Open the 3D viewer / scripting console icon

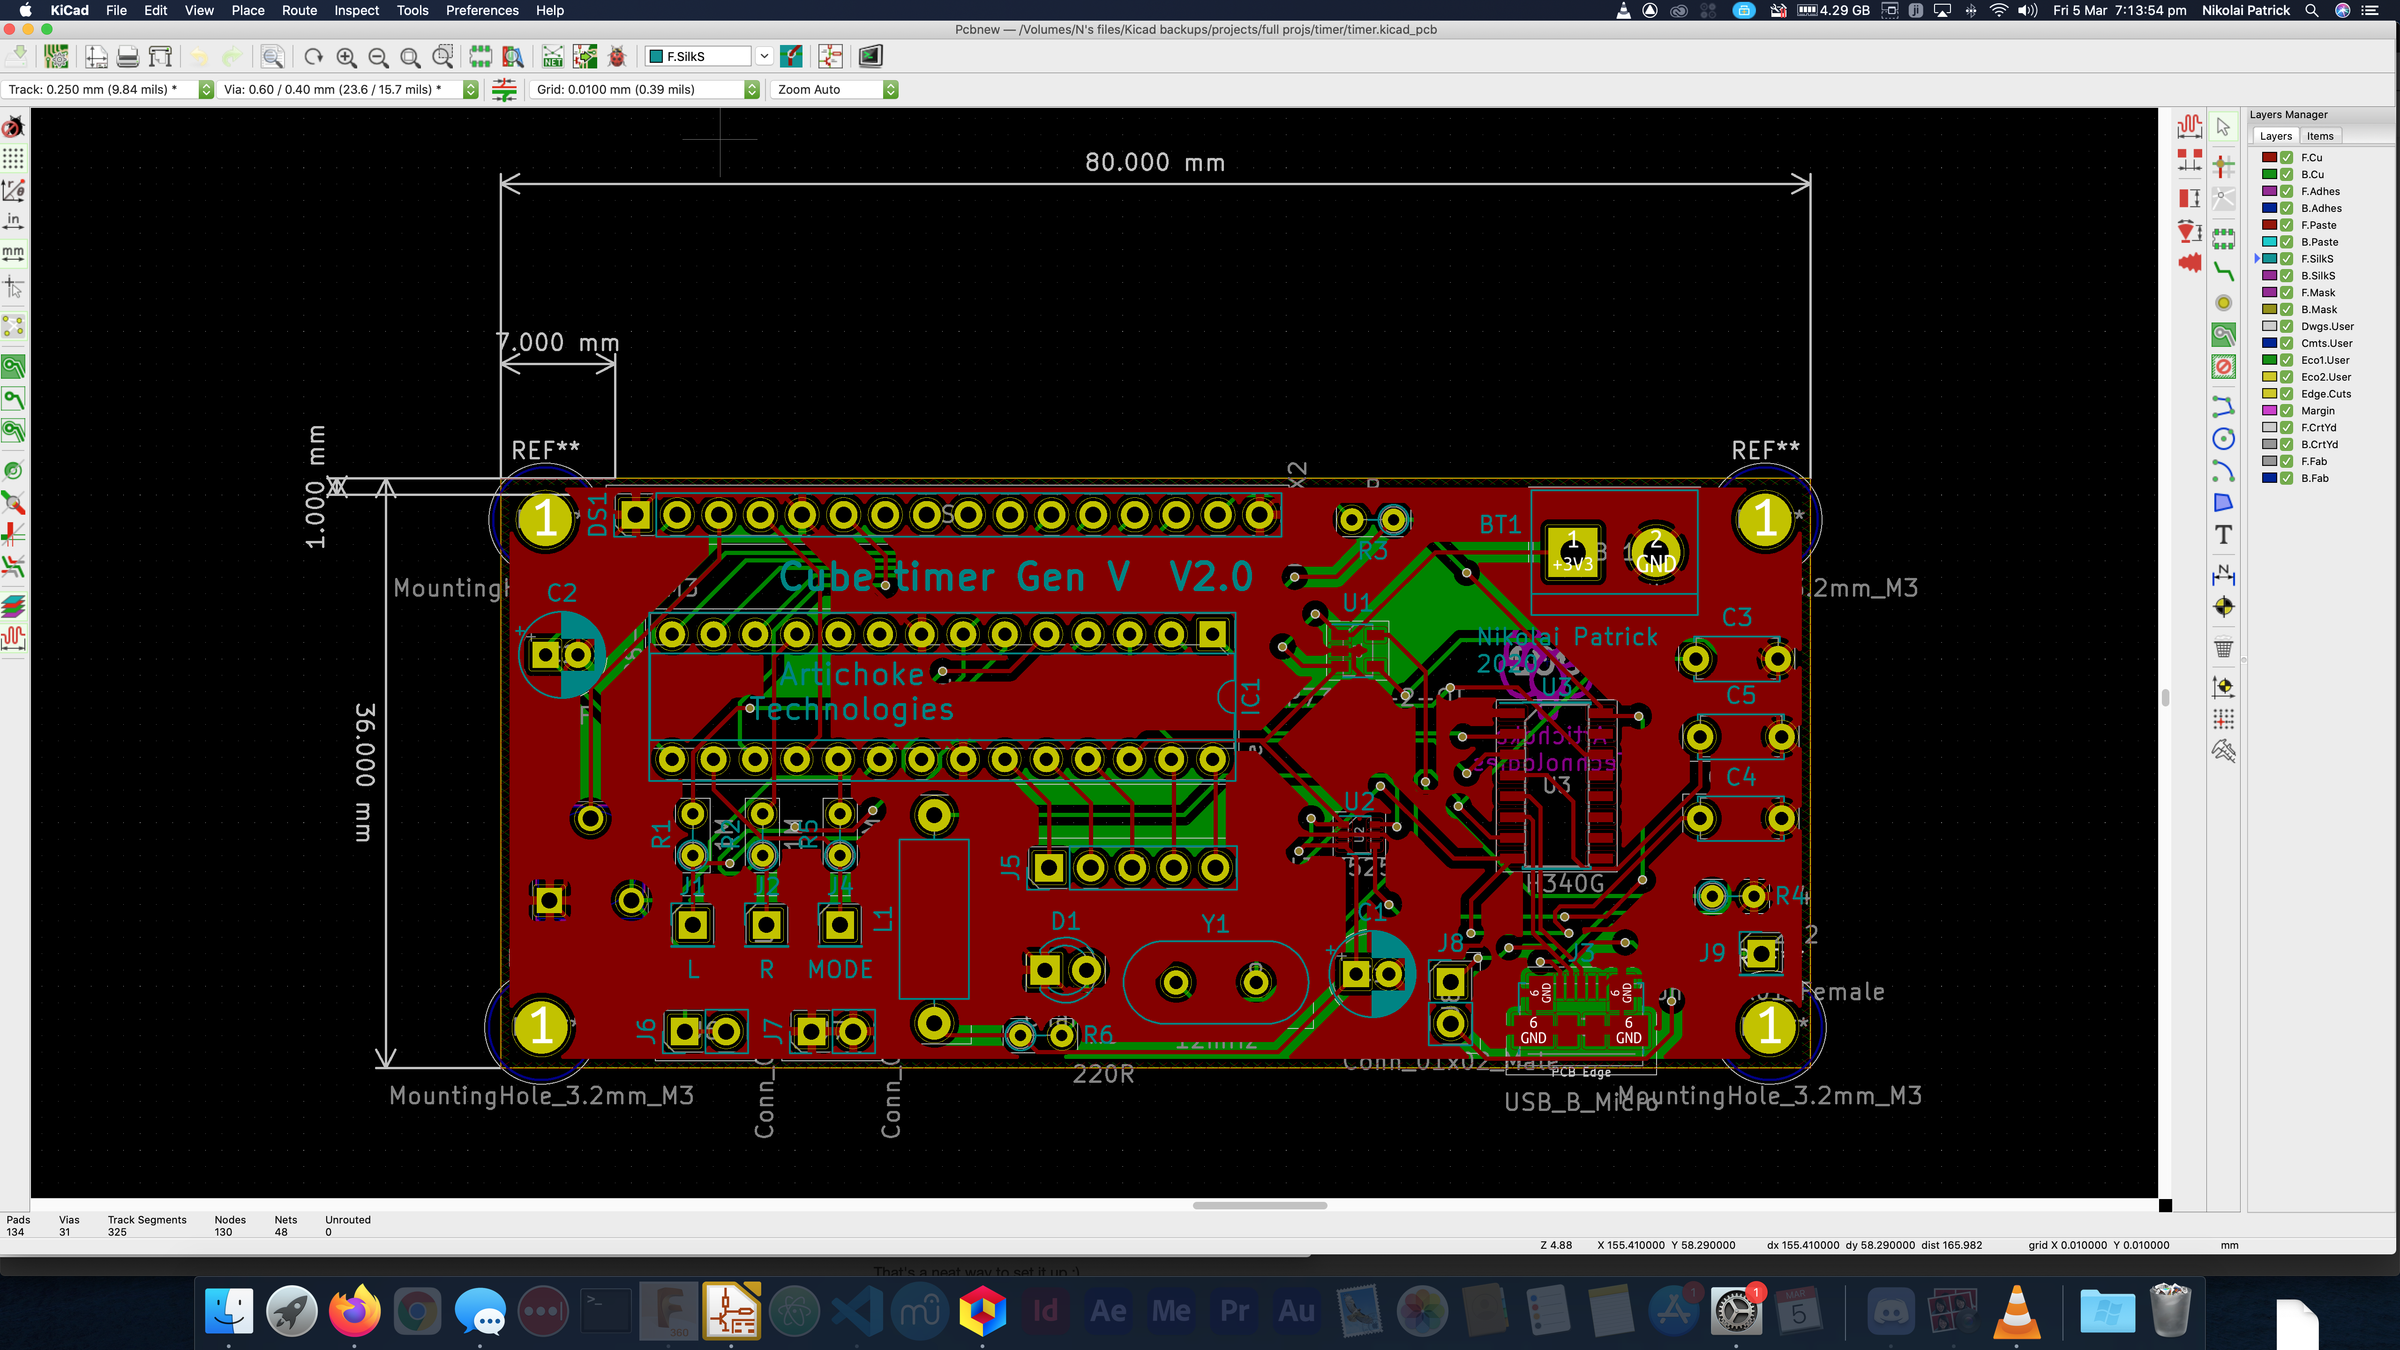click(x=870, y=56)
